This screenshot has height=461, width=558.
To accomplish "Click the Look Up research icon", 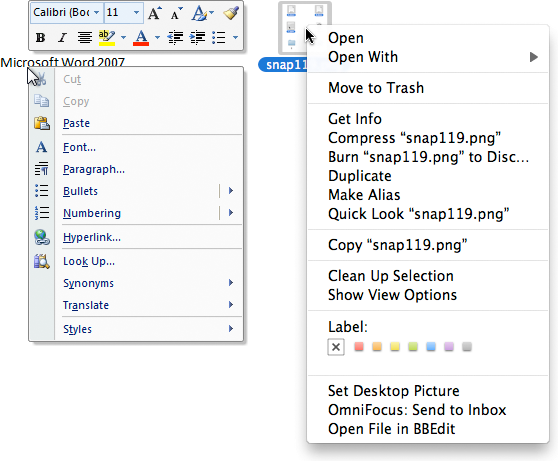I will click(42, 261).
